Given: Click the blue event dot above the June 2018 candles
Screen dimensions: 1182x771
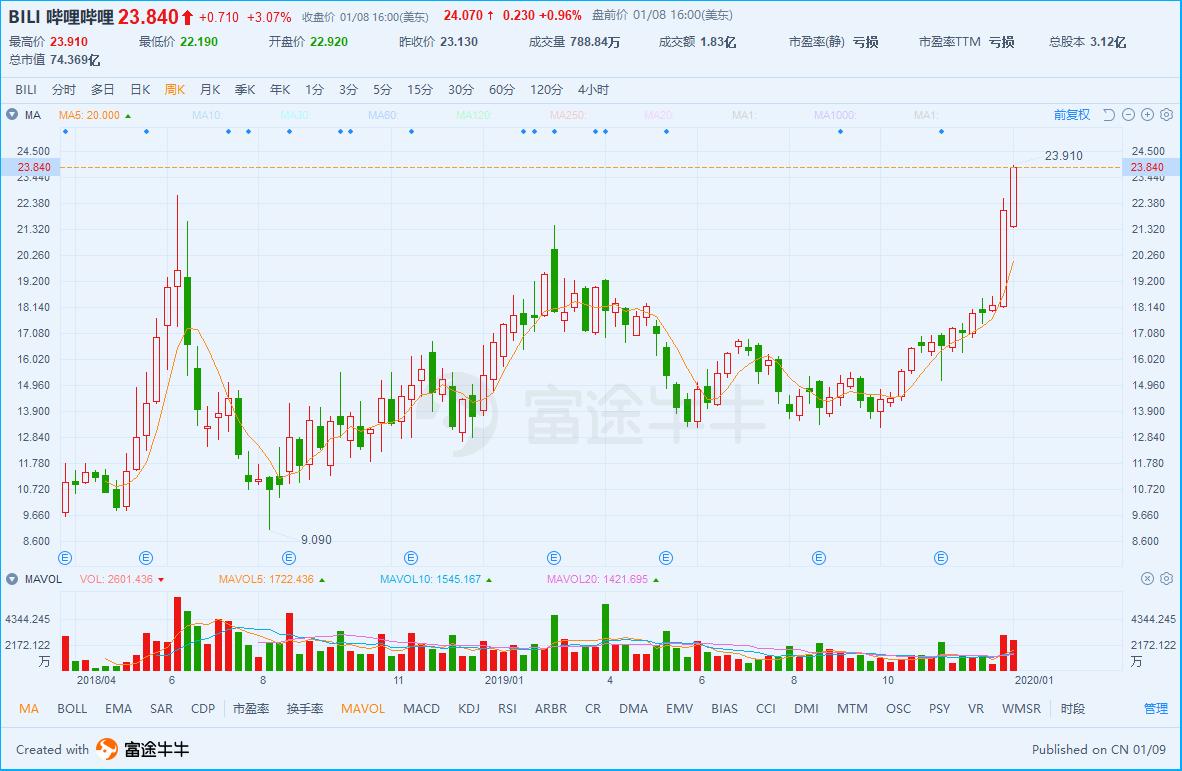Looking at the screenshot, I should (146, 132).
